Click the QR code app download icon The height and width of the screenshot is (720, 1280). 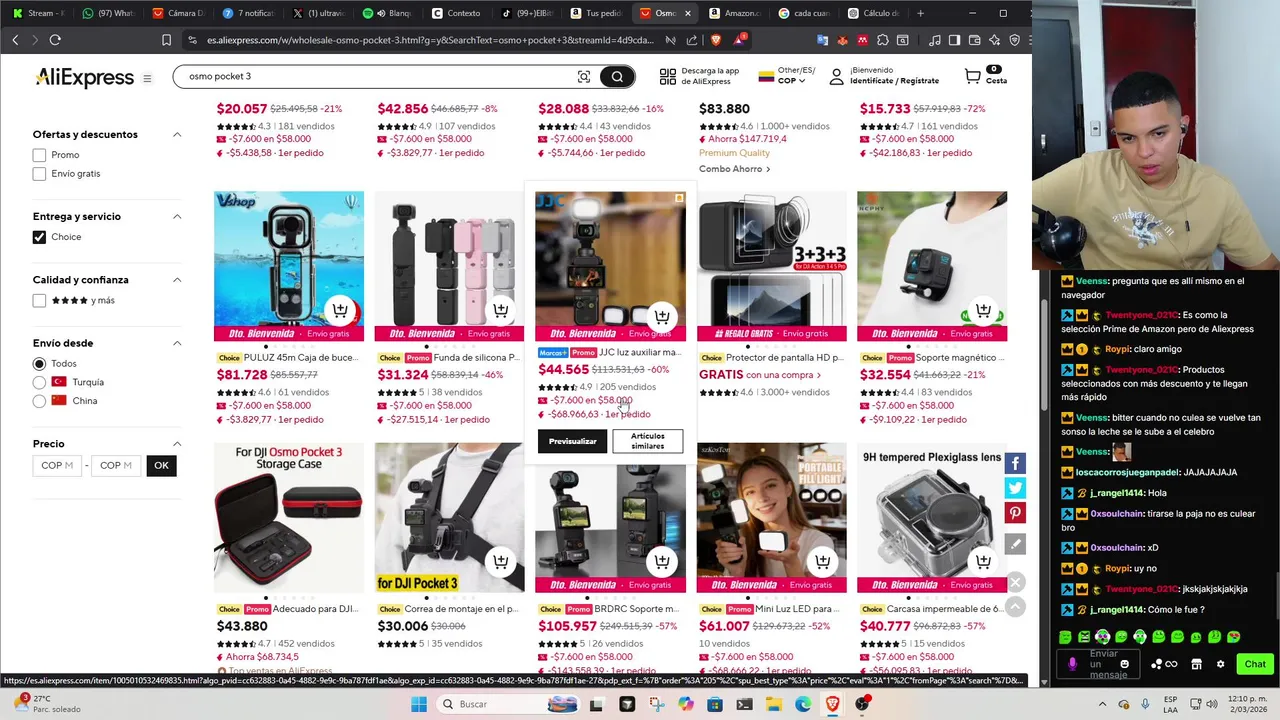[668, 77]
